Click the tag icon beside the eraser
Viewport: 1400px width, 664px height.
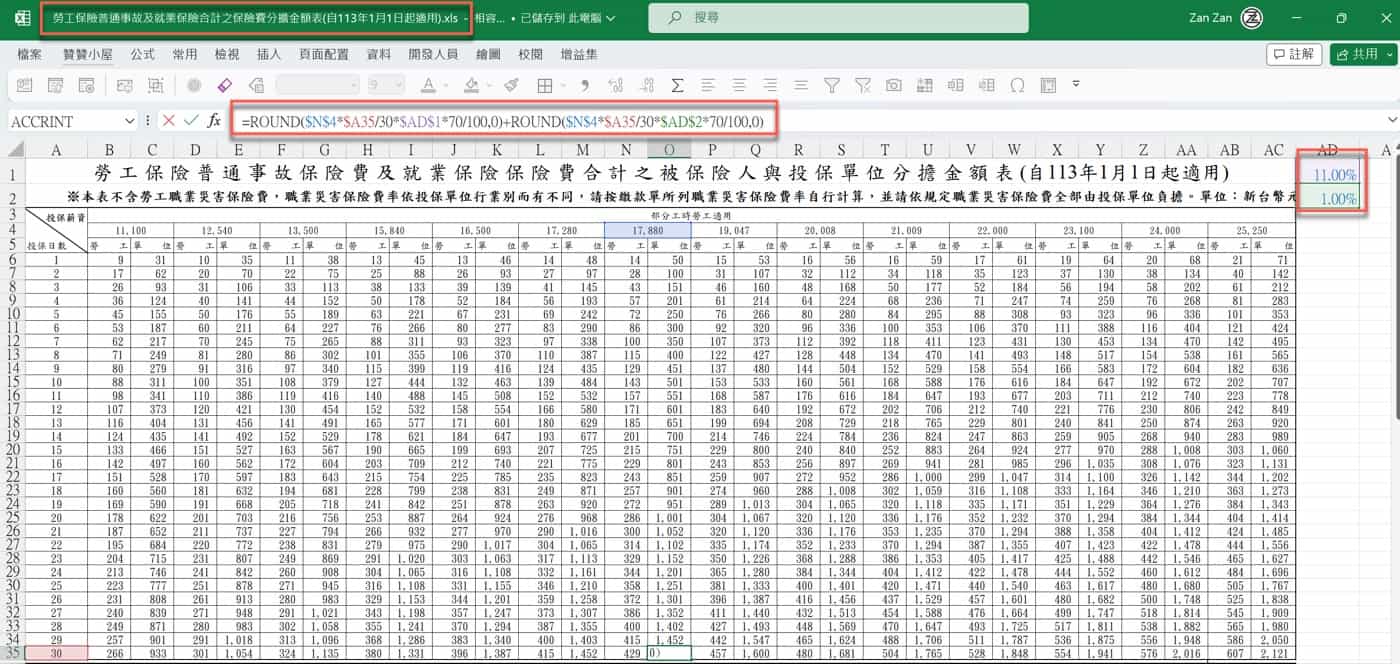point(256,85)
